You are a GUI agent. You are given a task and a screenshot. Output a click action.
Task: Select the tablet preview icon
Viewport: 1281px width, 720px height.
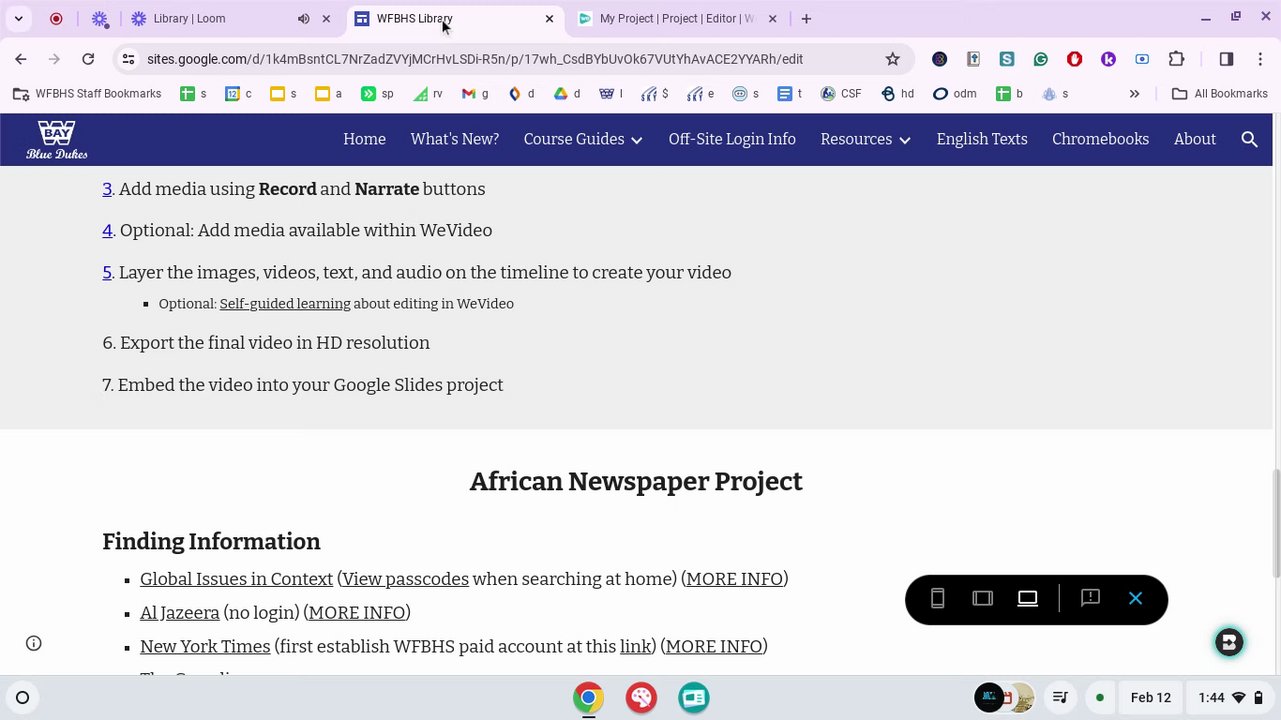982,598
